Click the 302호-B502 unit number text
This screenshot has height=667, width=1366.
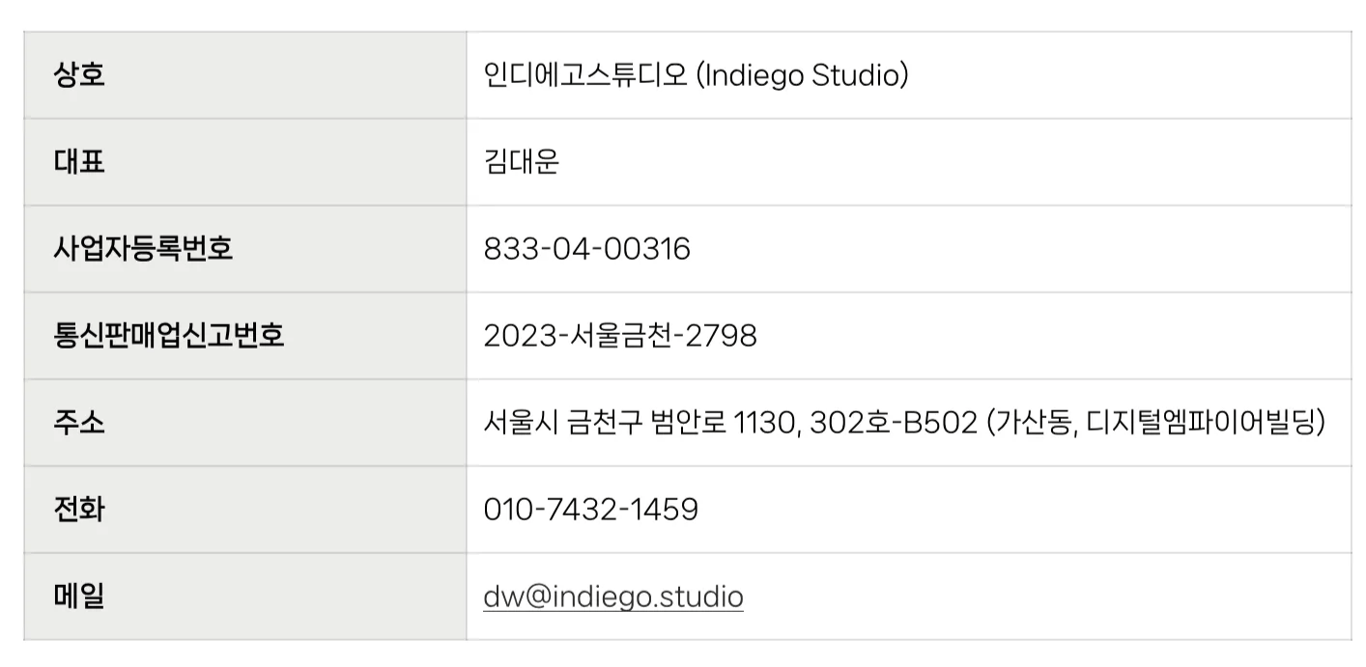pyautogui.click(x=893, y=423)
